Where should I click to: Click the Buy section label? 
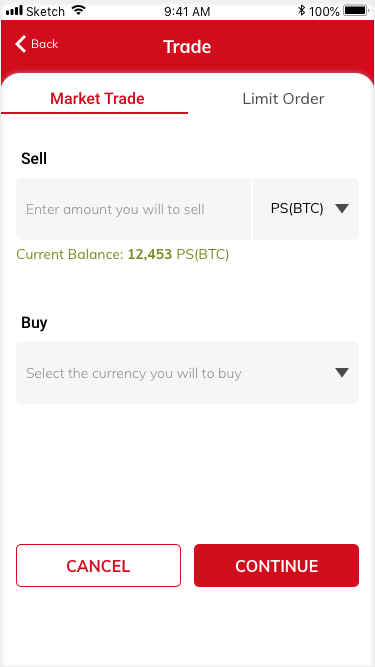click(x=34, y=323)
